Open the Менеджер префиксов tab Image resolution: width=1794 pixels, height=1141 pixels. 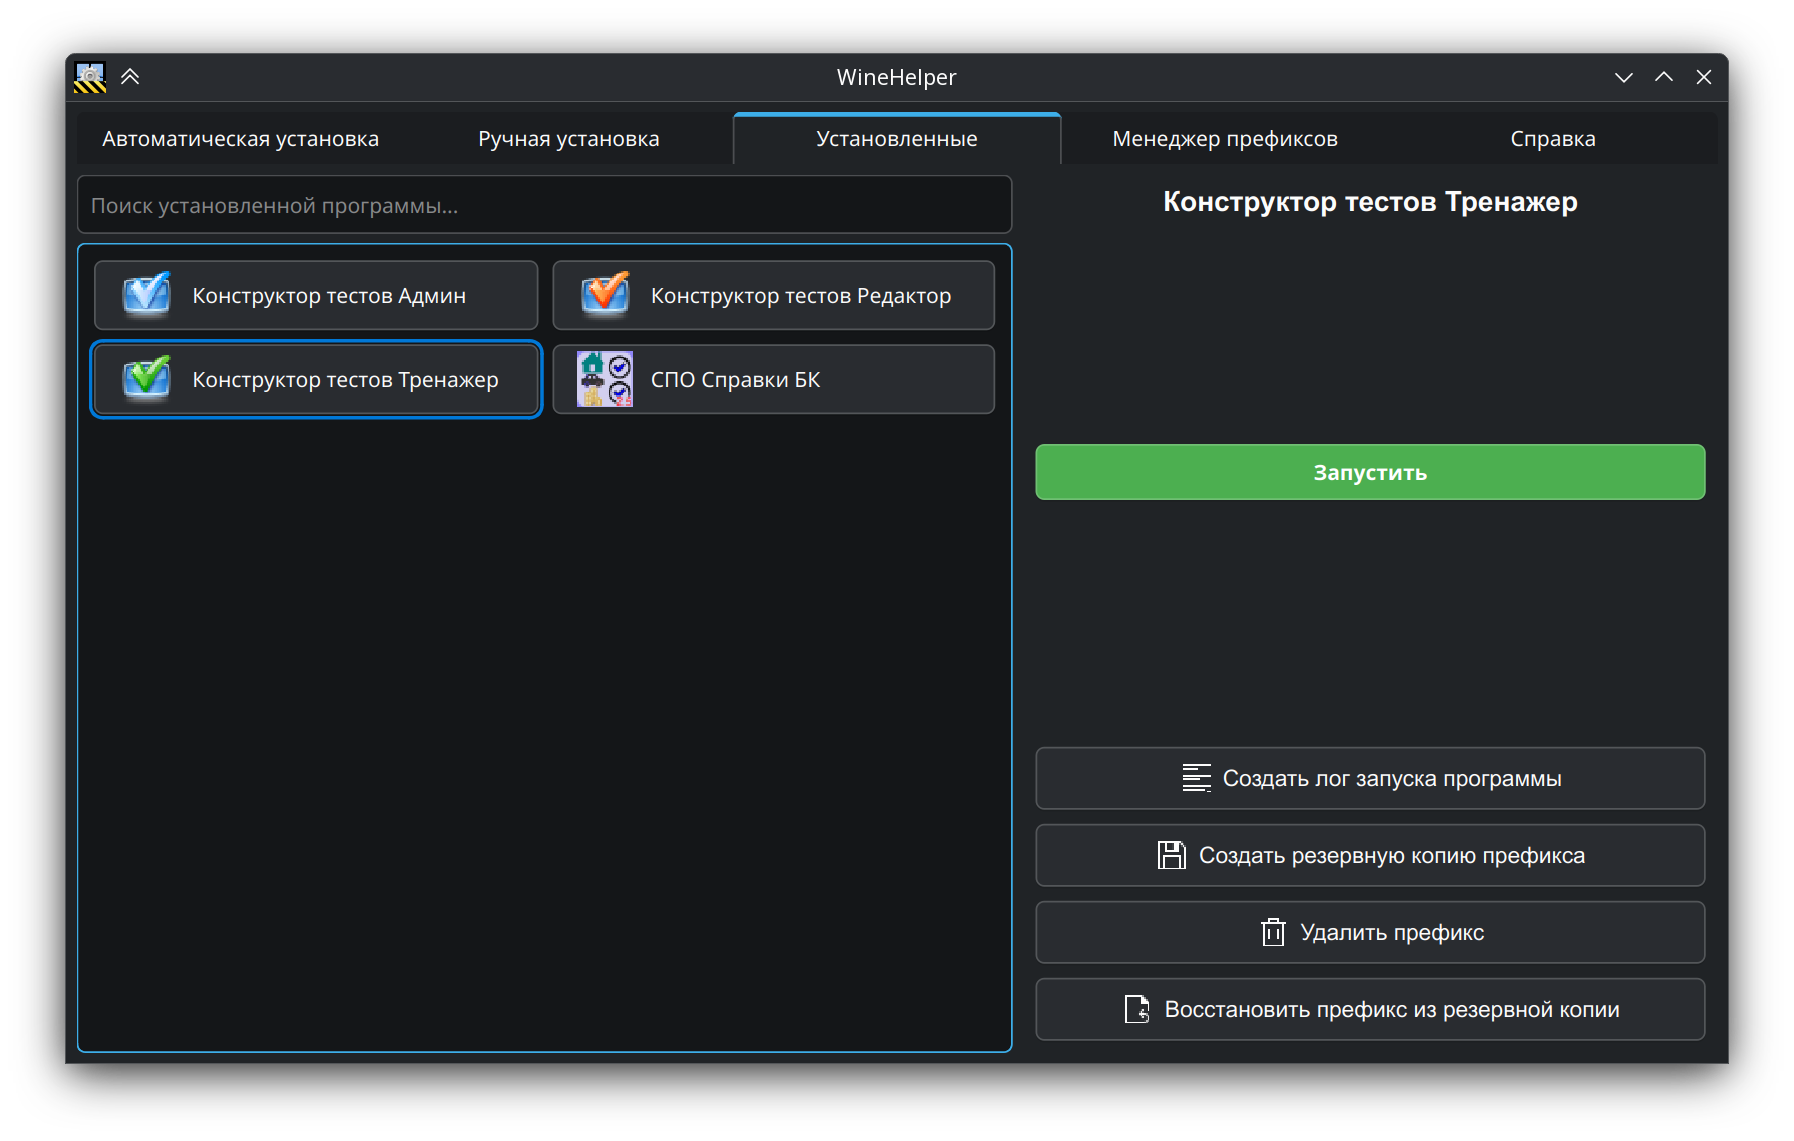(1224, 139)
